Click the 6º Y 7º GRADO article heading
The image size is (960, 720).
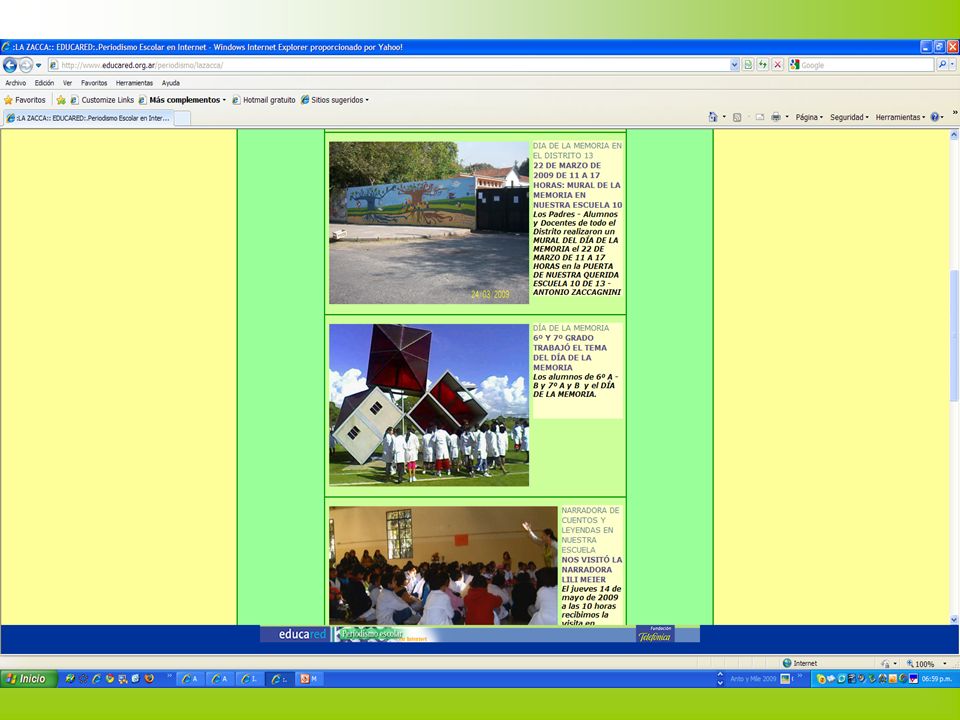click(569, 353)
